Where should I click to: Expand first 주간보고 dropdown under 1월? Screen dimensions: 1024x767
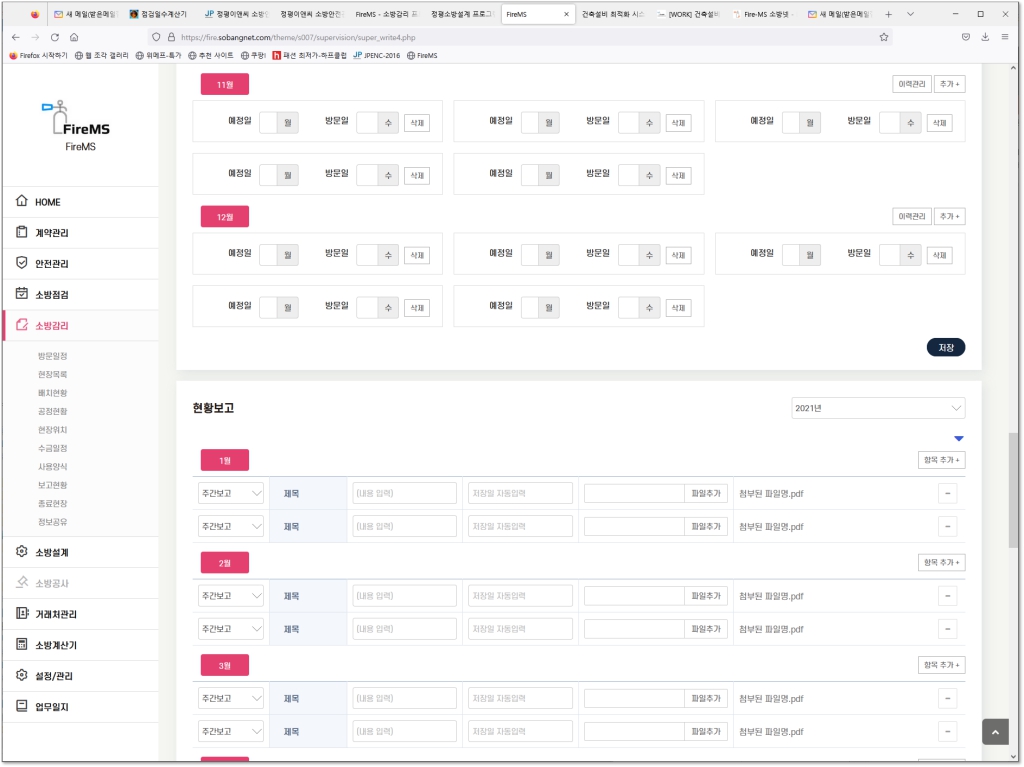(x=231, y=493)
